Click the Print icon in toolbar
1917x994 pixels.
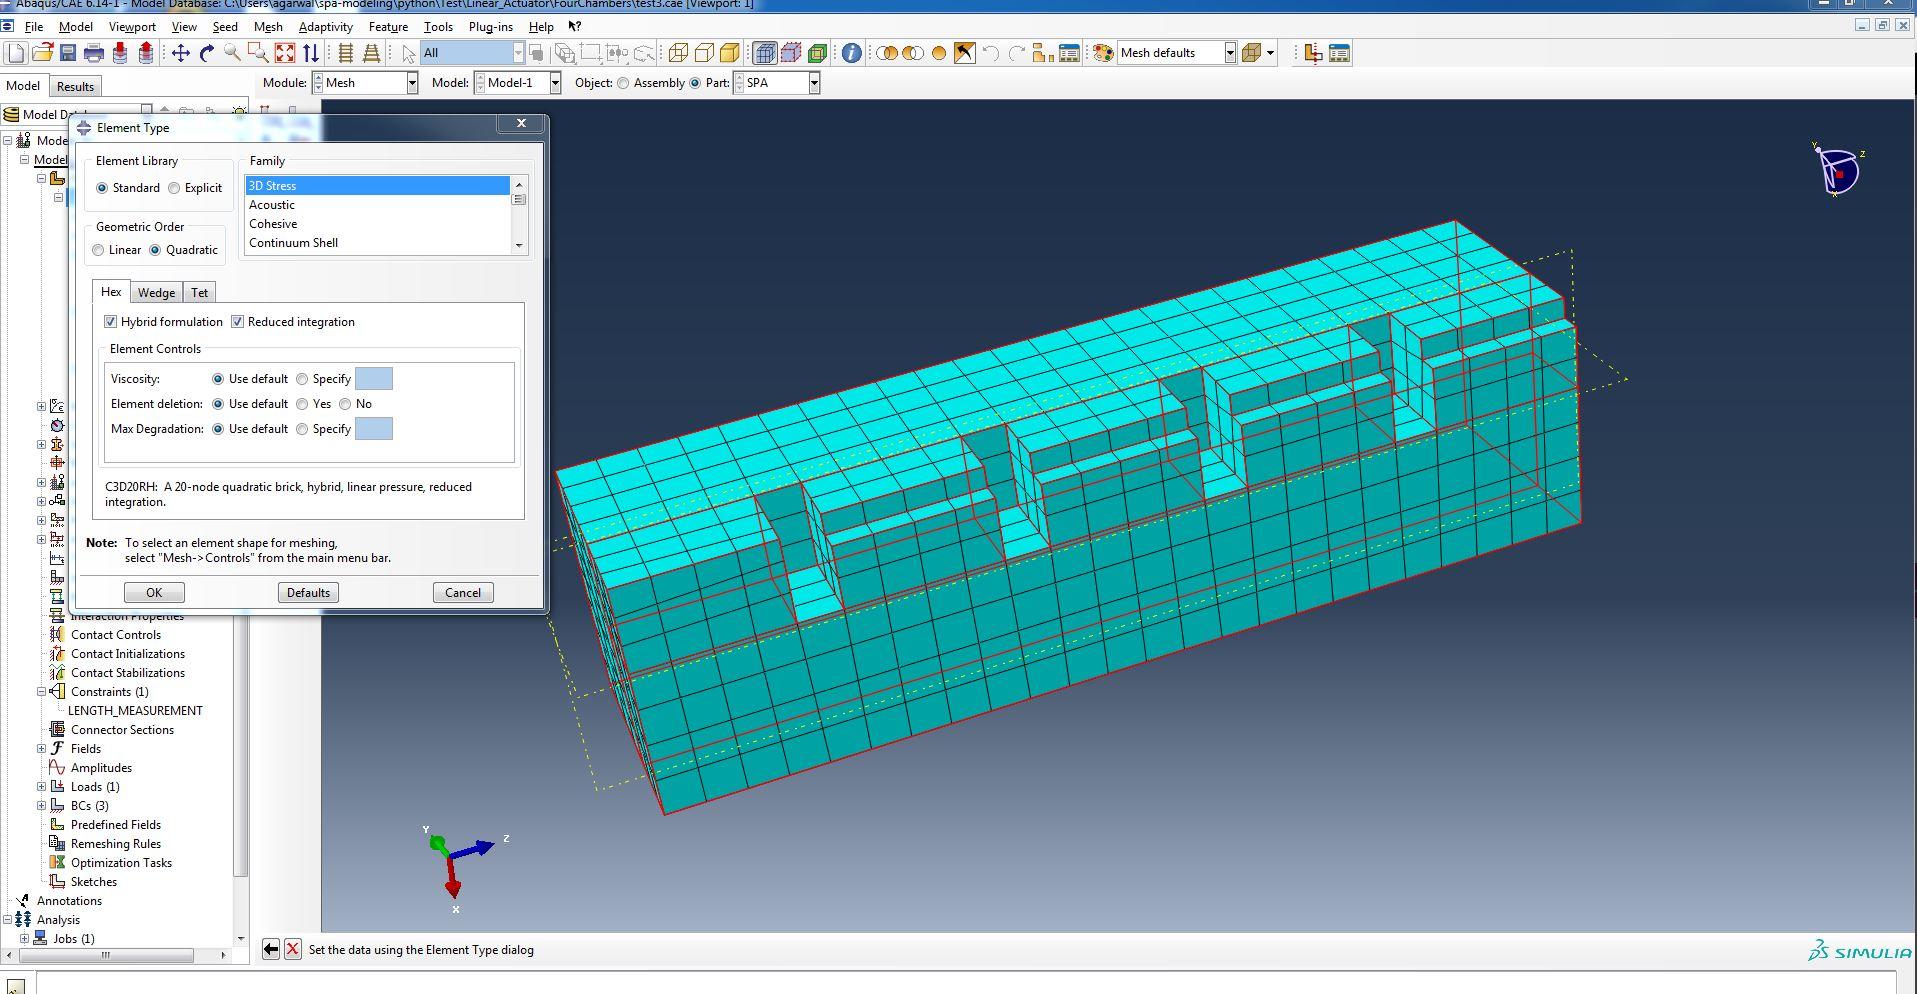pos(94,53)
